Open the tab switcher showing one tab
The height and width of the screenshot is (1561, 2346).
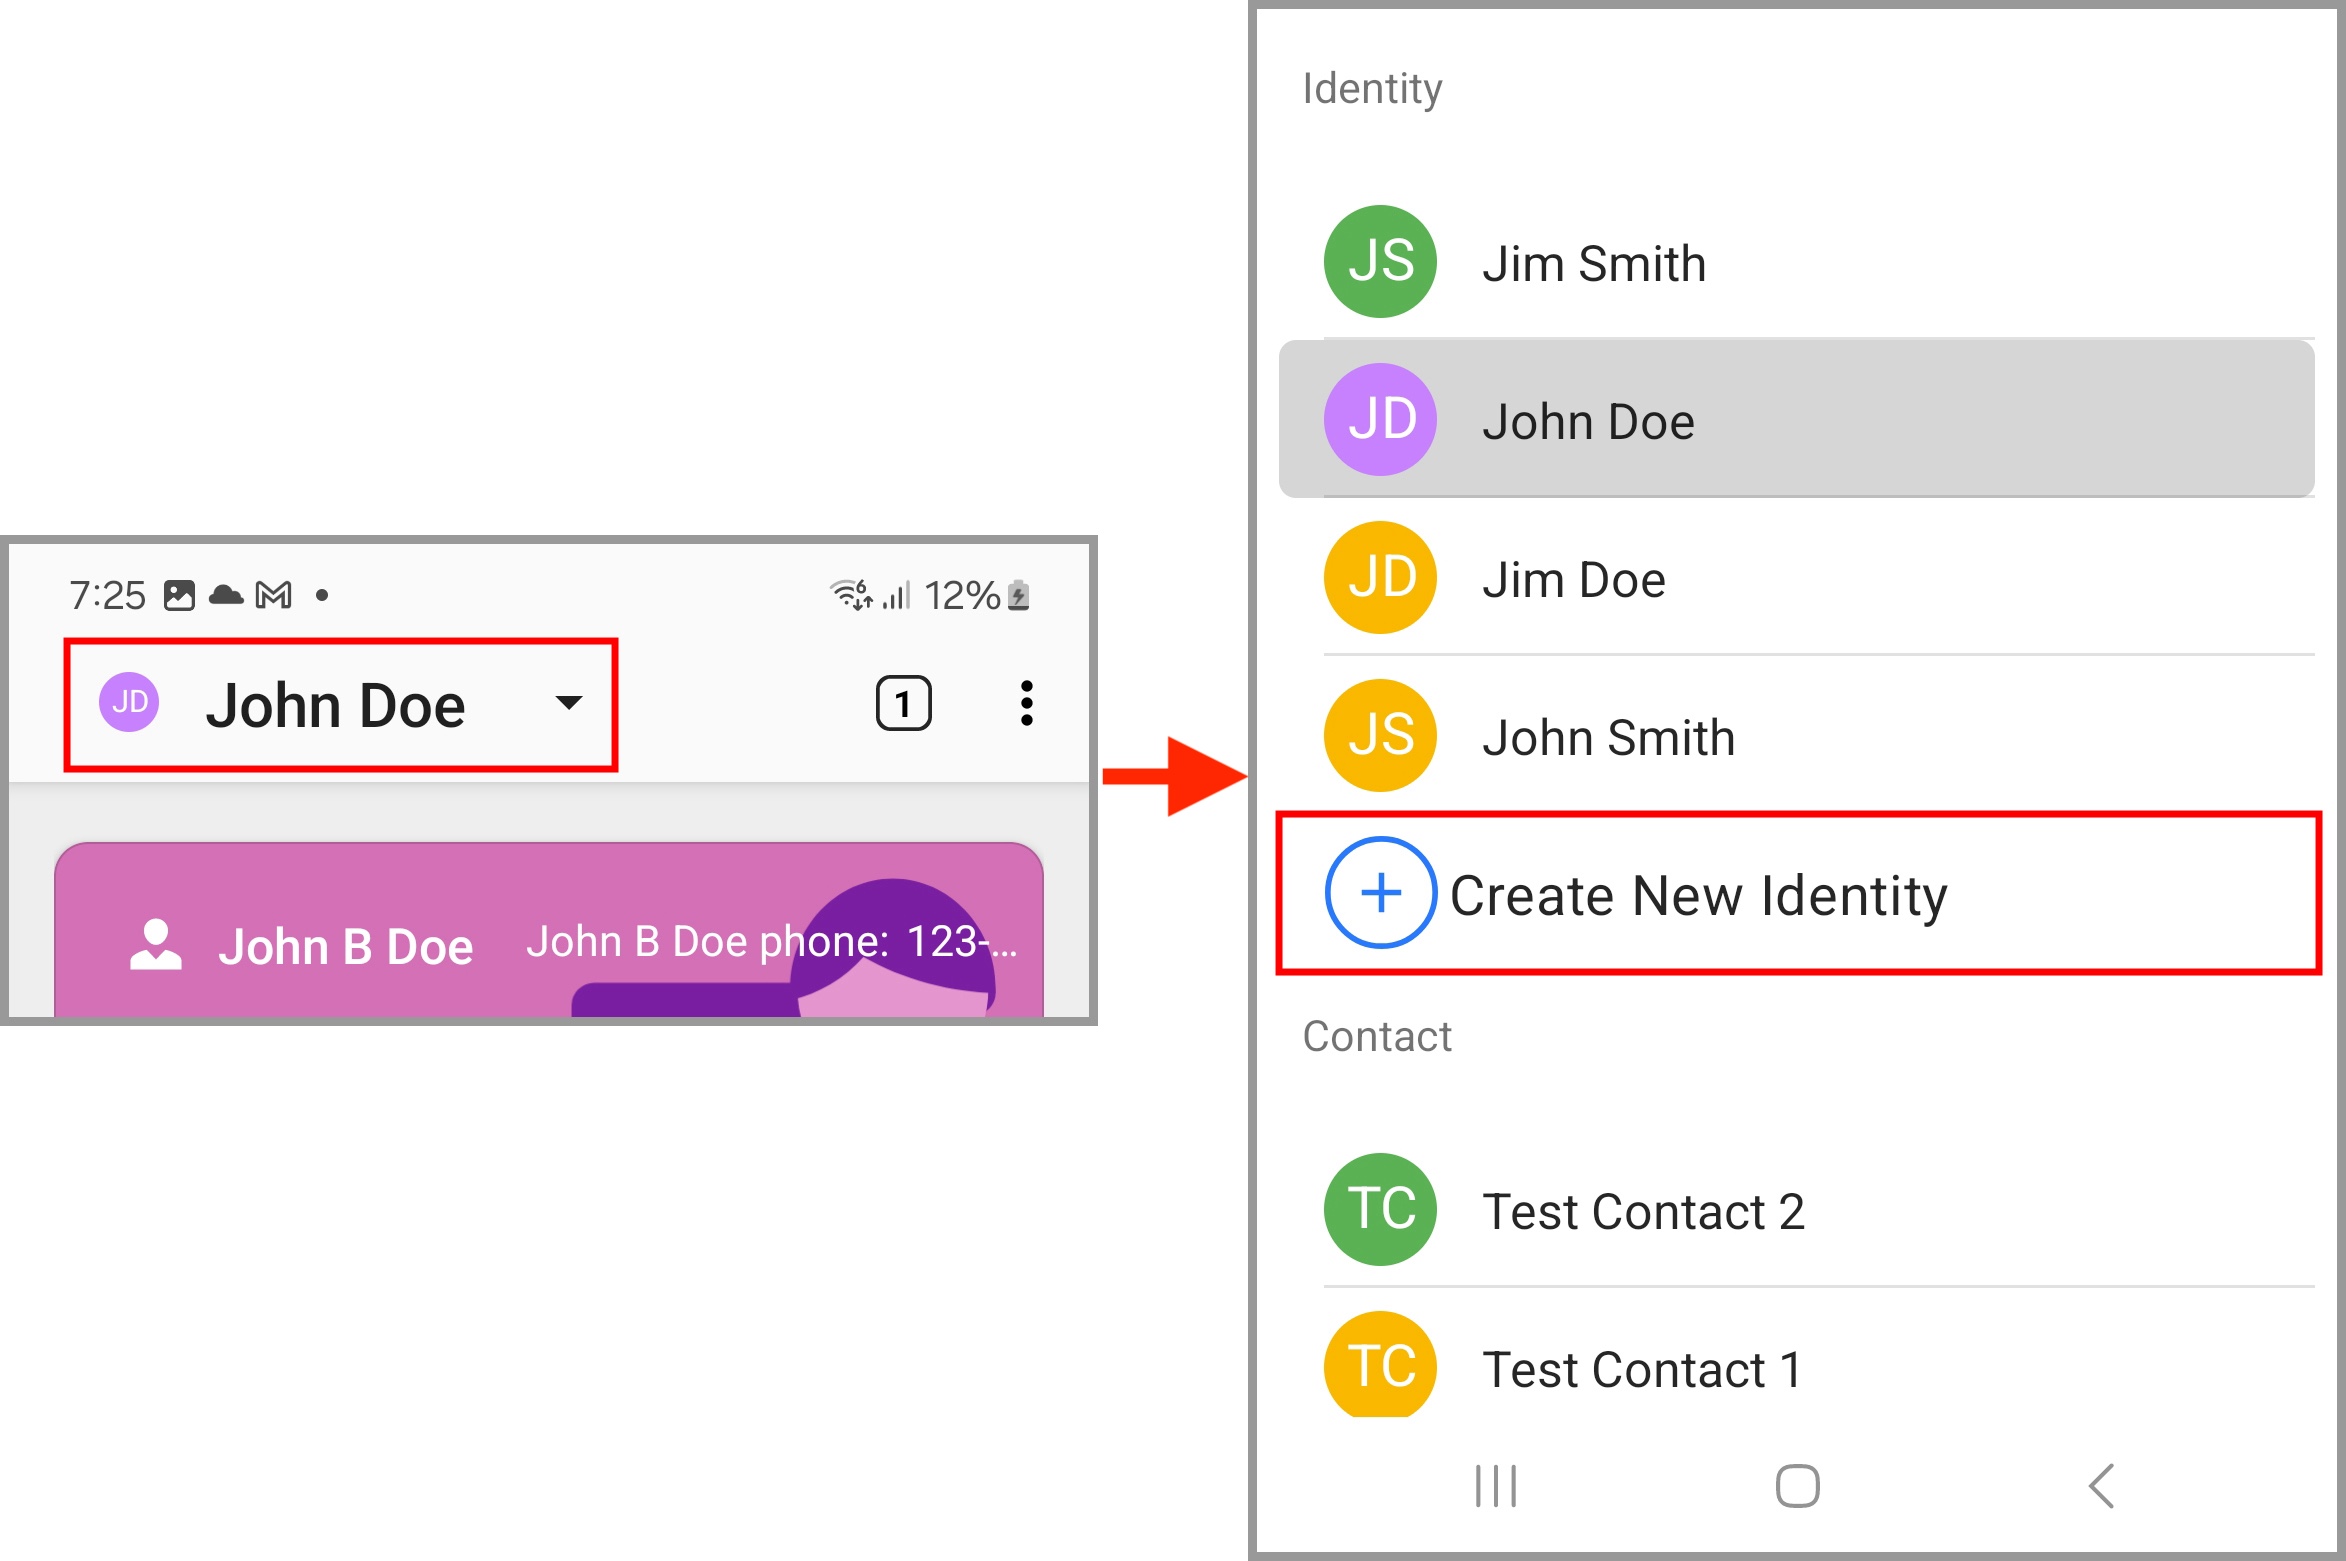coord(902,704)
